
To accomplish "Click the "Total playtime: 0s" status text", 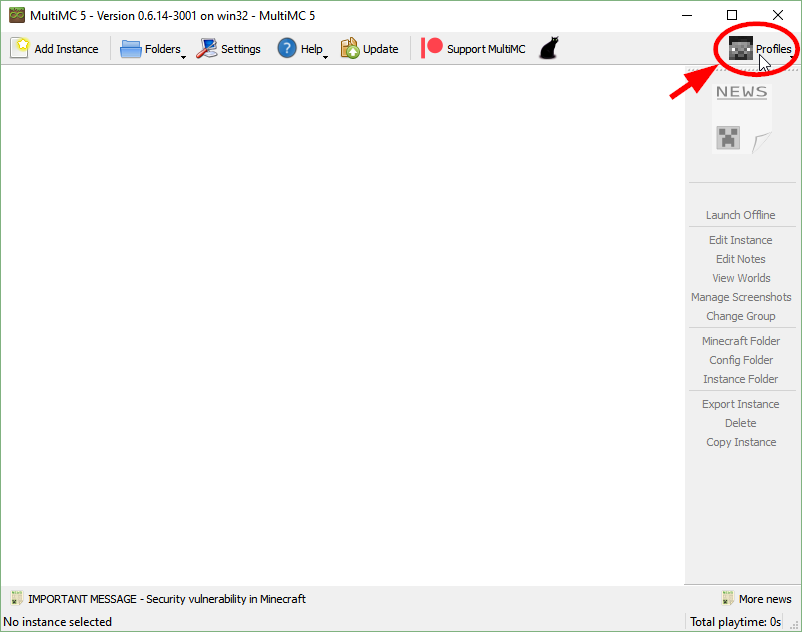I will coord(735,622).
